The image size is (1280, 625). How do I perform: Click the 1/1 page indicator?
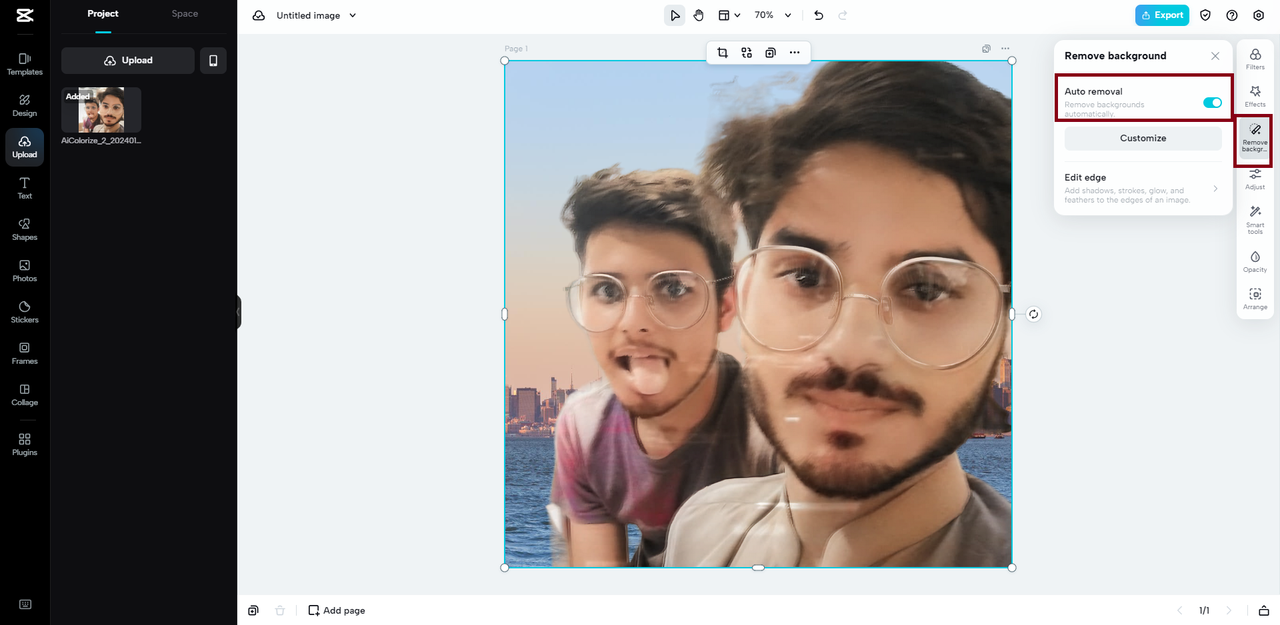pos(1204,610)
